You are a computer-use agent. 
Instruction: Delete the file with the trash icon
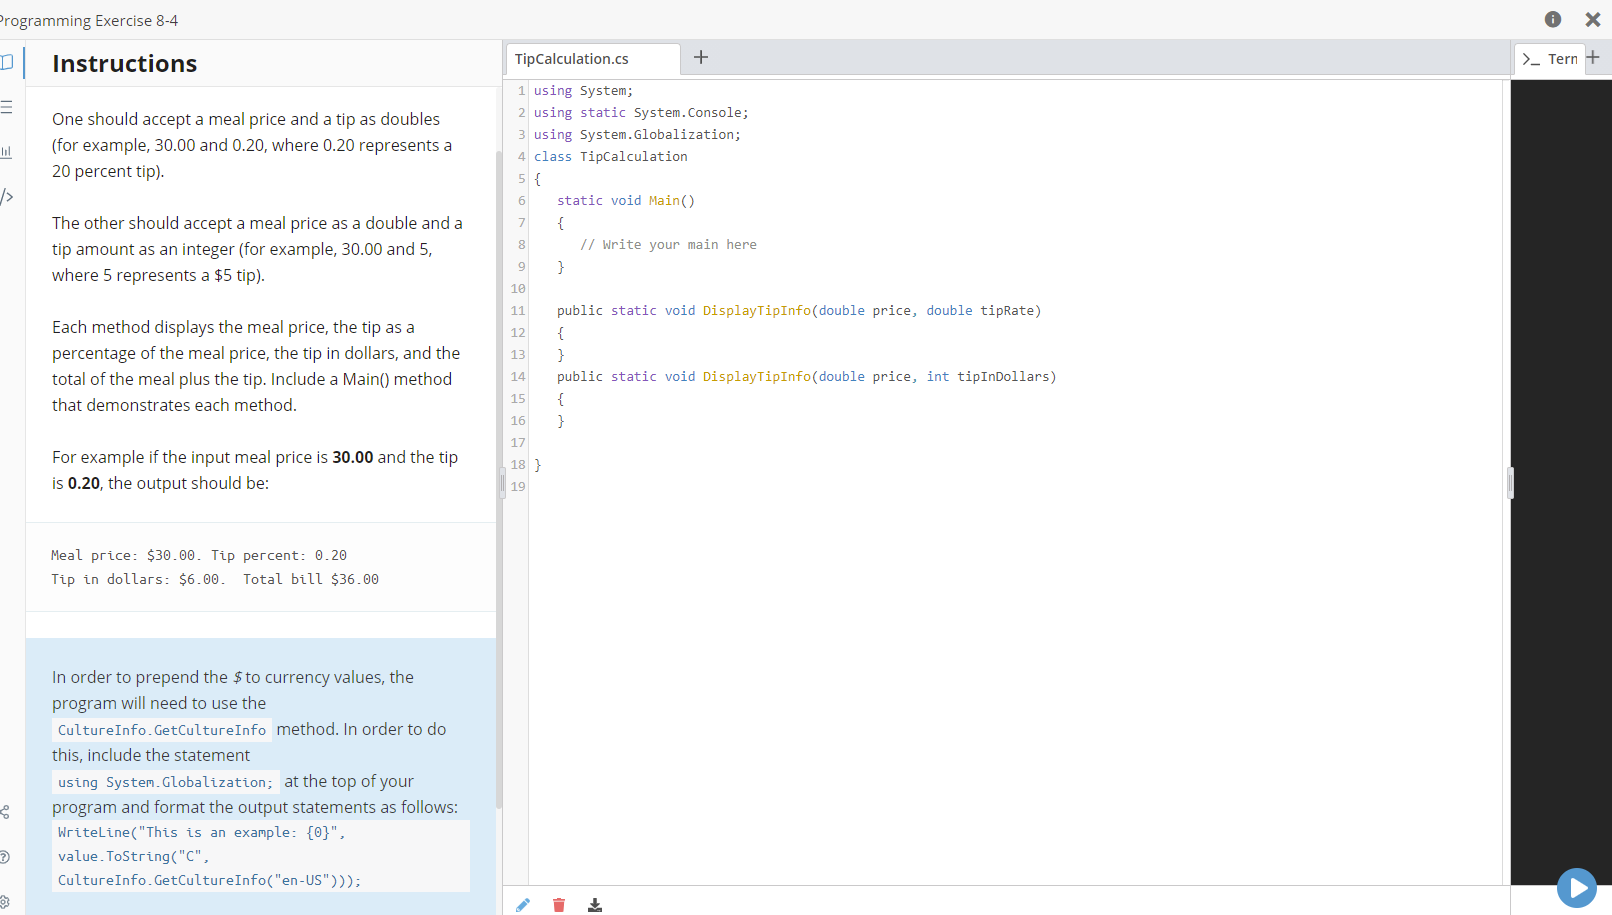point(559,904)
